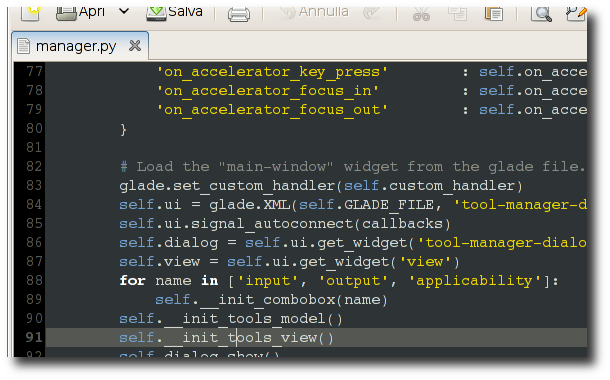Viewport: 610px width, 380px height.
Task: Click the 'input' string on line 88
Action: (268, 281)
